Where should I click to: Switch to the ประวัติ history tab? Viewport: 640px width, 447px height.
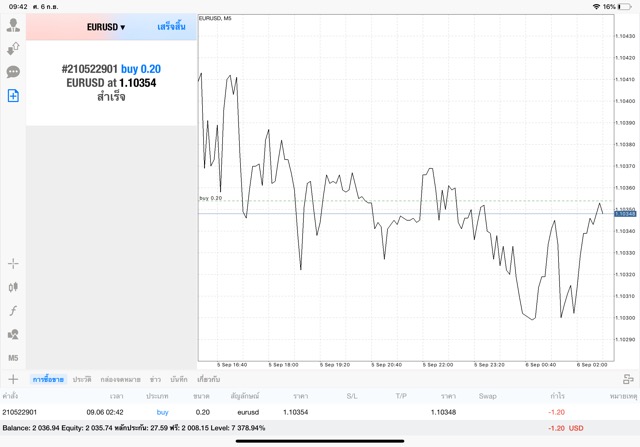coord(82,379)
